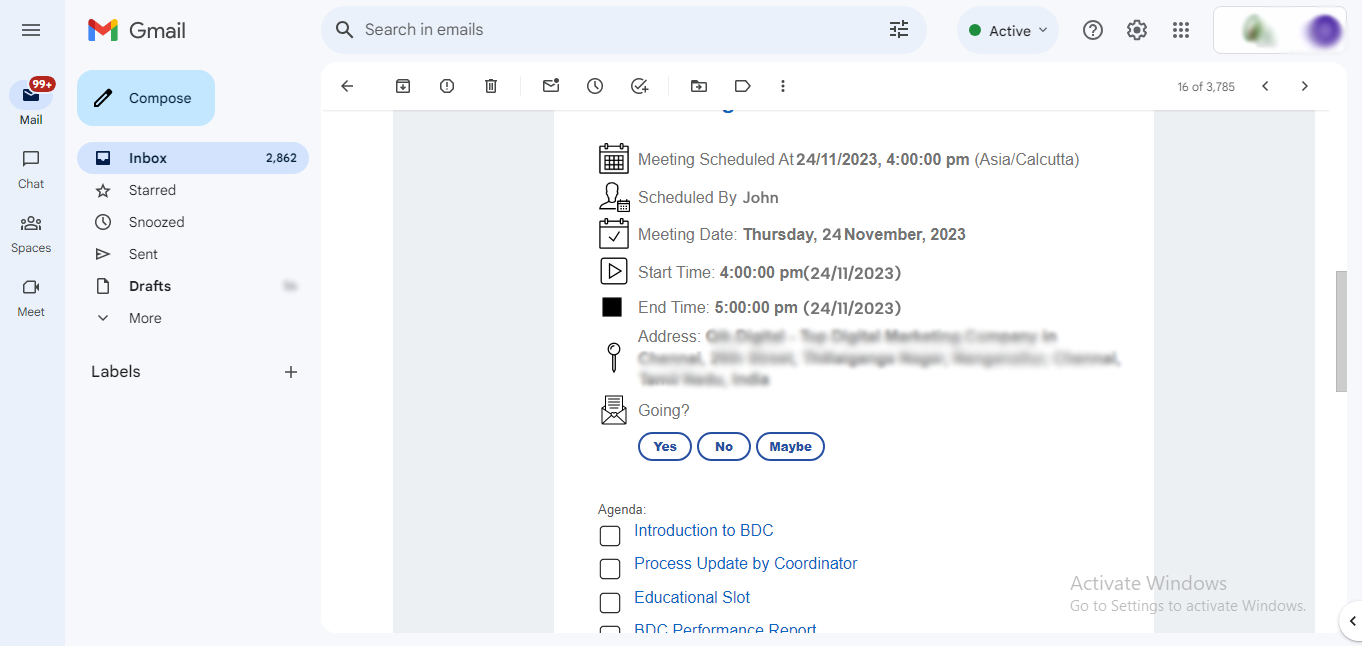
Task: Expand the More section in the sidebar
Action: click(x=145, y=318)
